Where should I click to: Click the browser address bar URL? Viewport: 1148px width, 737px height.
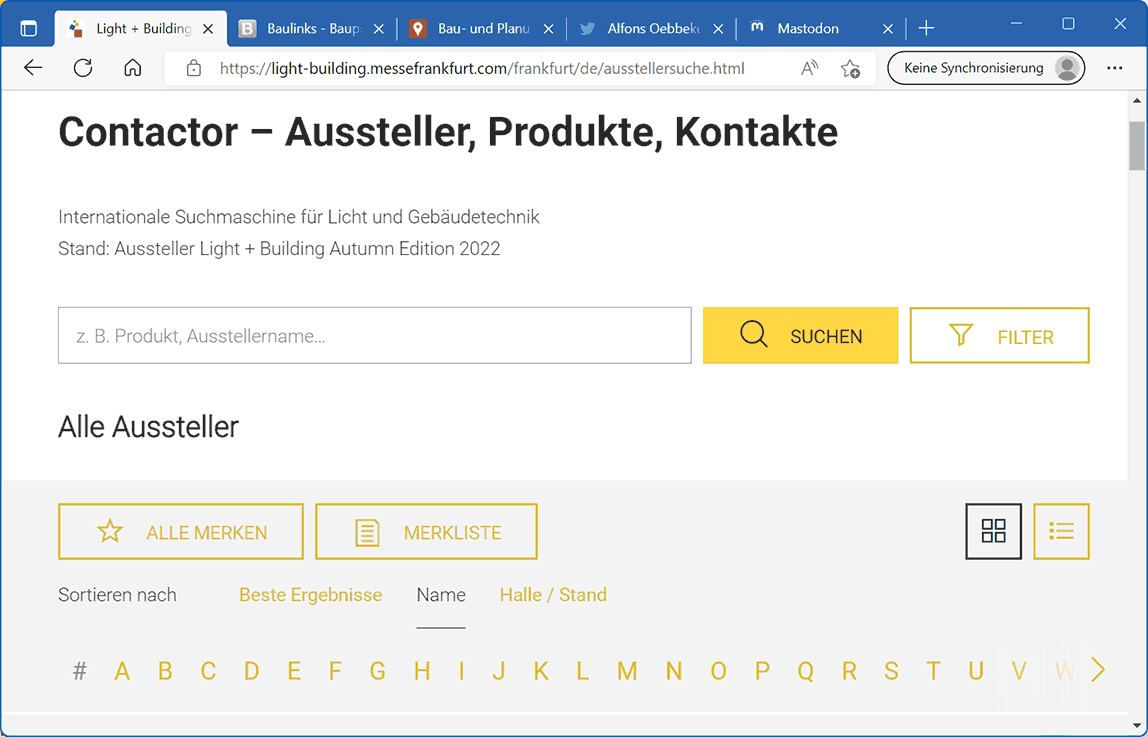point(482,68)
